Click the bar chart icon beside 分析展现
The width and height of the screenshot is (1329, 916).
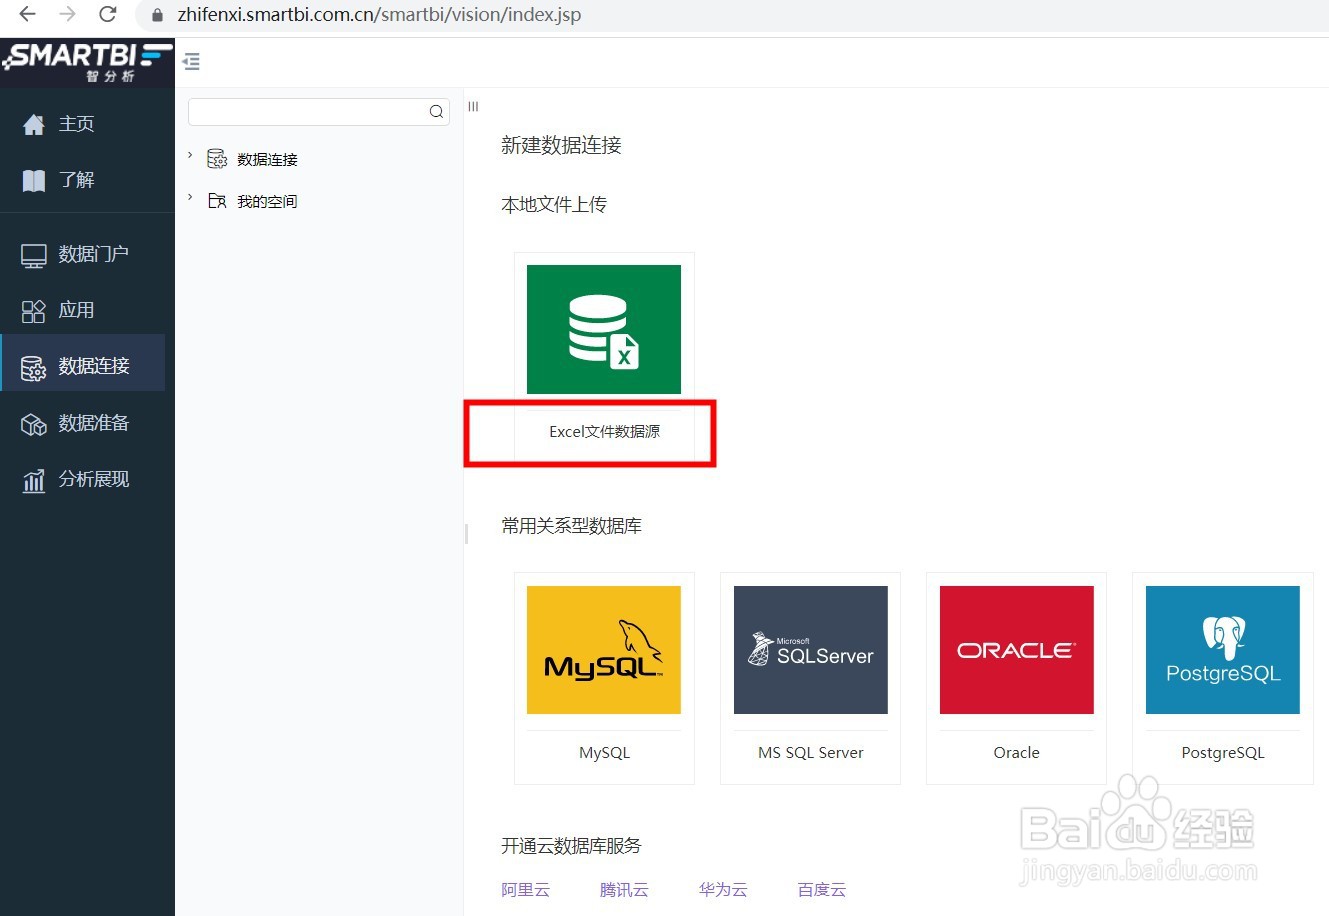pyautogui.click(x=34, y=481)
